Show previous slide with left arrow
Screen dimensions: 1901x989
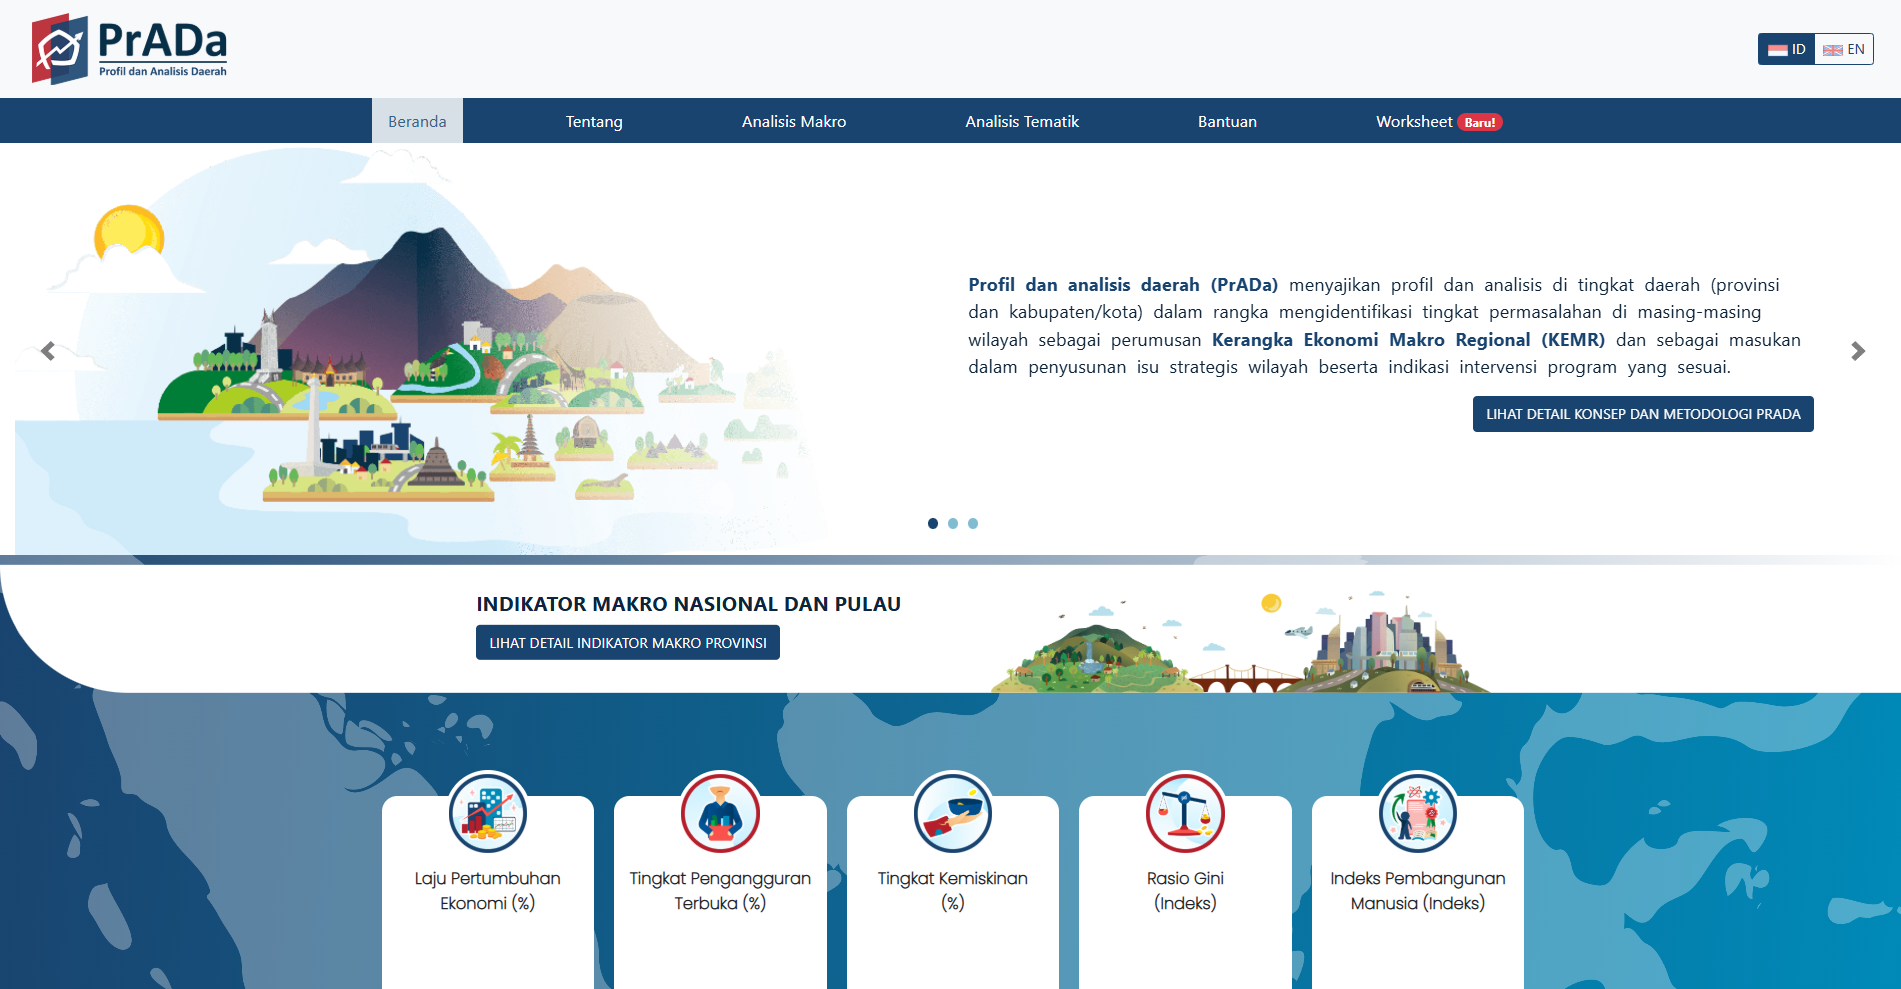(47, 351)
